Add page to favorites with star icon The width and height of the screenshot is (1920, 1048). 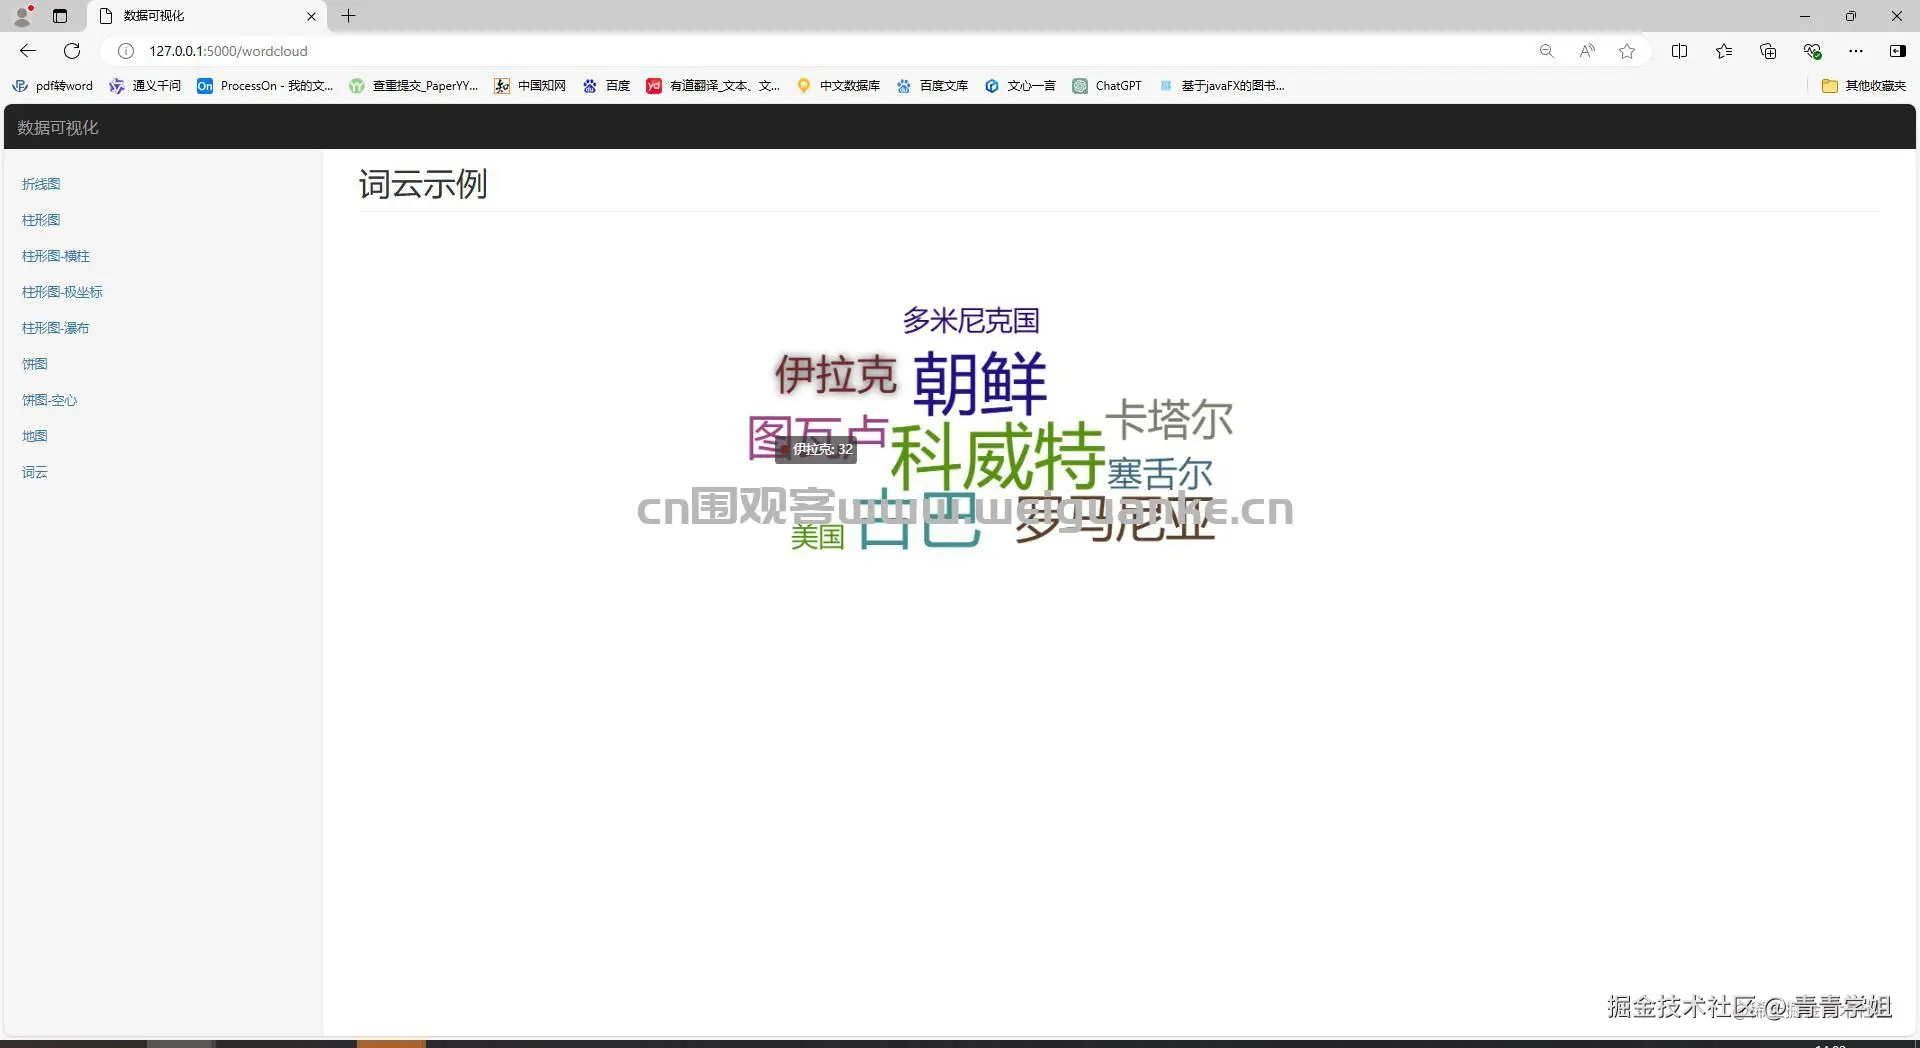tap(1627, 51)
